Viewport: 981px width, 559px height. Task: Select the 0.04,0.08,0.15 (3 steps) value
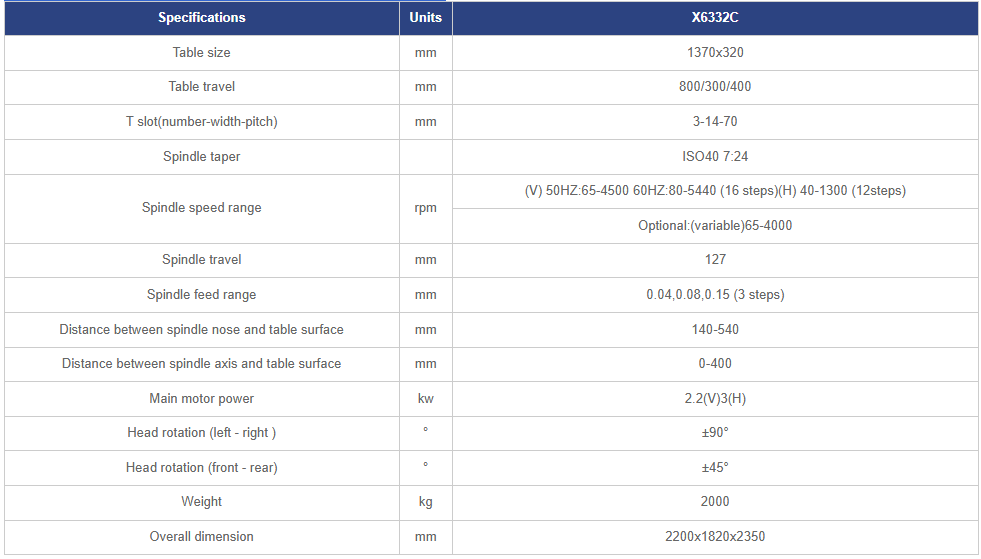(715, 295)
